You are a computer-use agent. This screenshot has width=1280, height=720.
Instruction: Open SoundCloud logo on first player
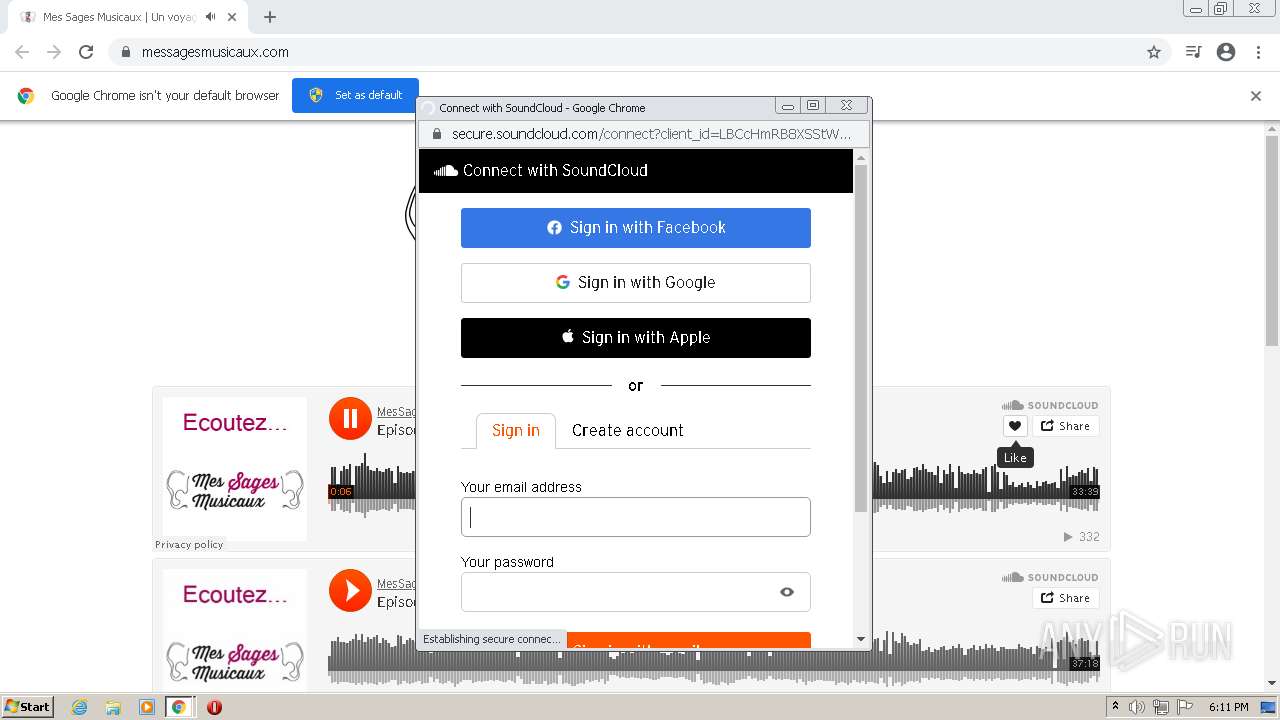1050,405
